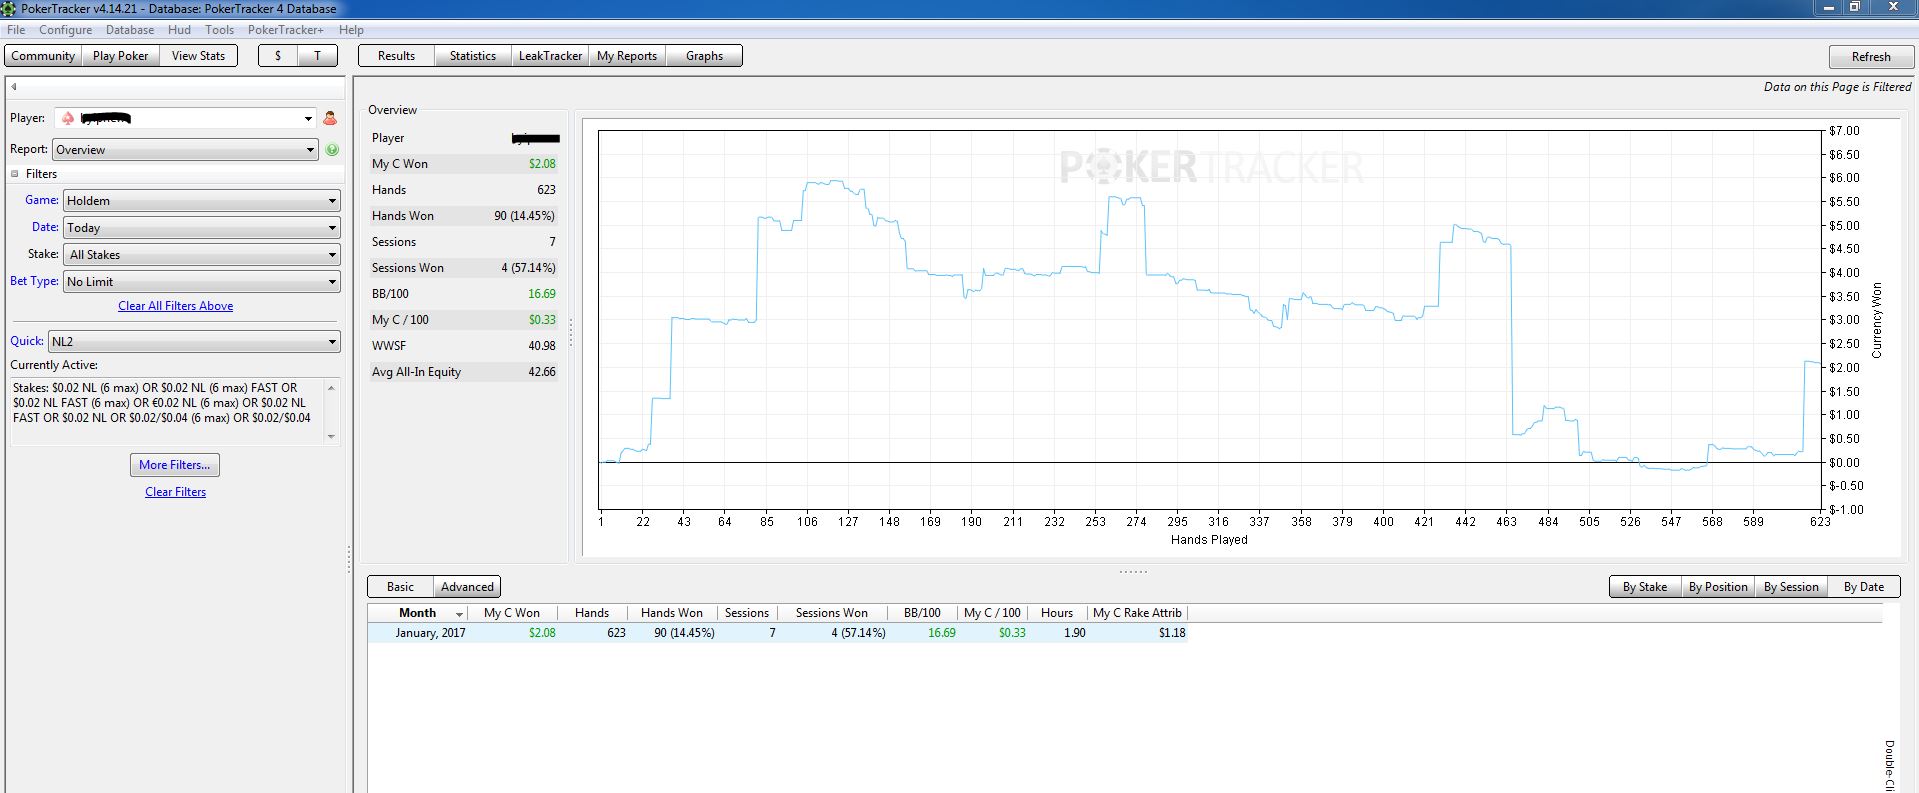The height and width of the screenshot is (793, 1919).
Task: Group results By Date
Action: pos(1863,587)
